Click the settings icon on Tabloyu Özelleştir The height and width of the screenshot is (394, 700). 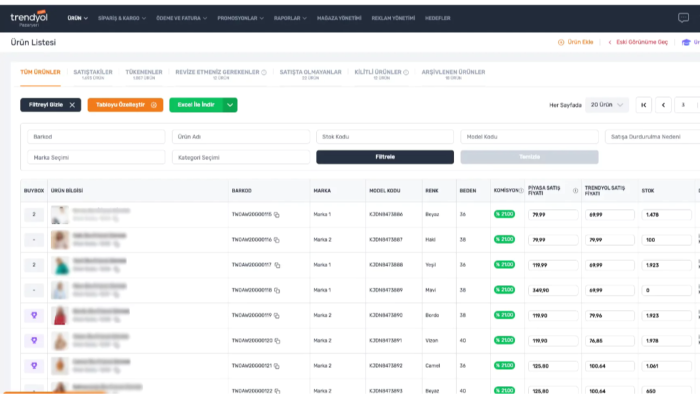pyautogui.click(x=154, y=105)
